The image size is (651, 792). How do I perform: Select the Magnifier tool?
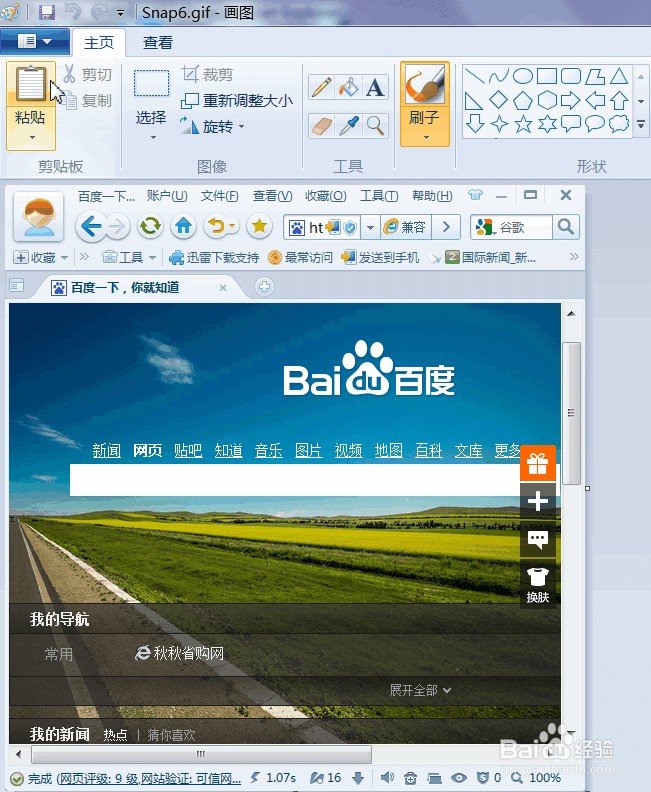375,125
